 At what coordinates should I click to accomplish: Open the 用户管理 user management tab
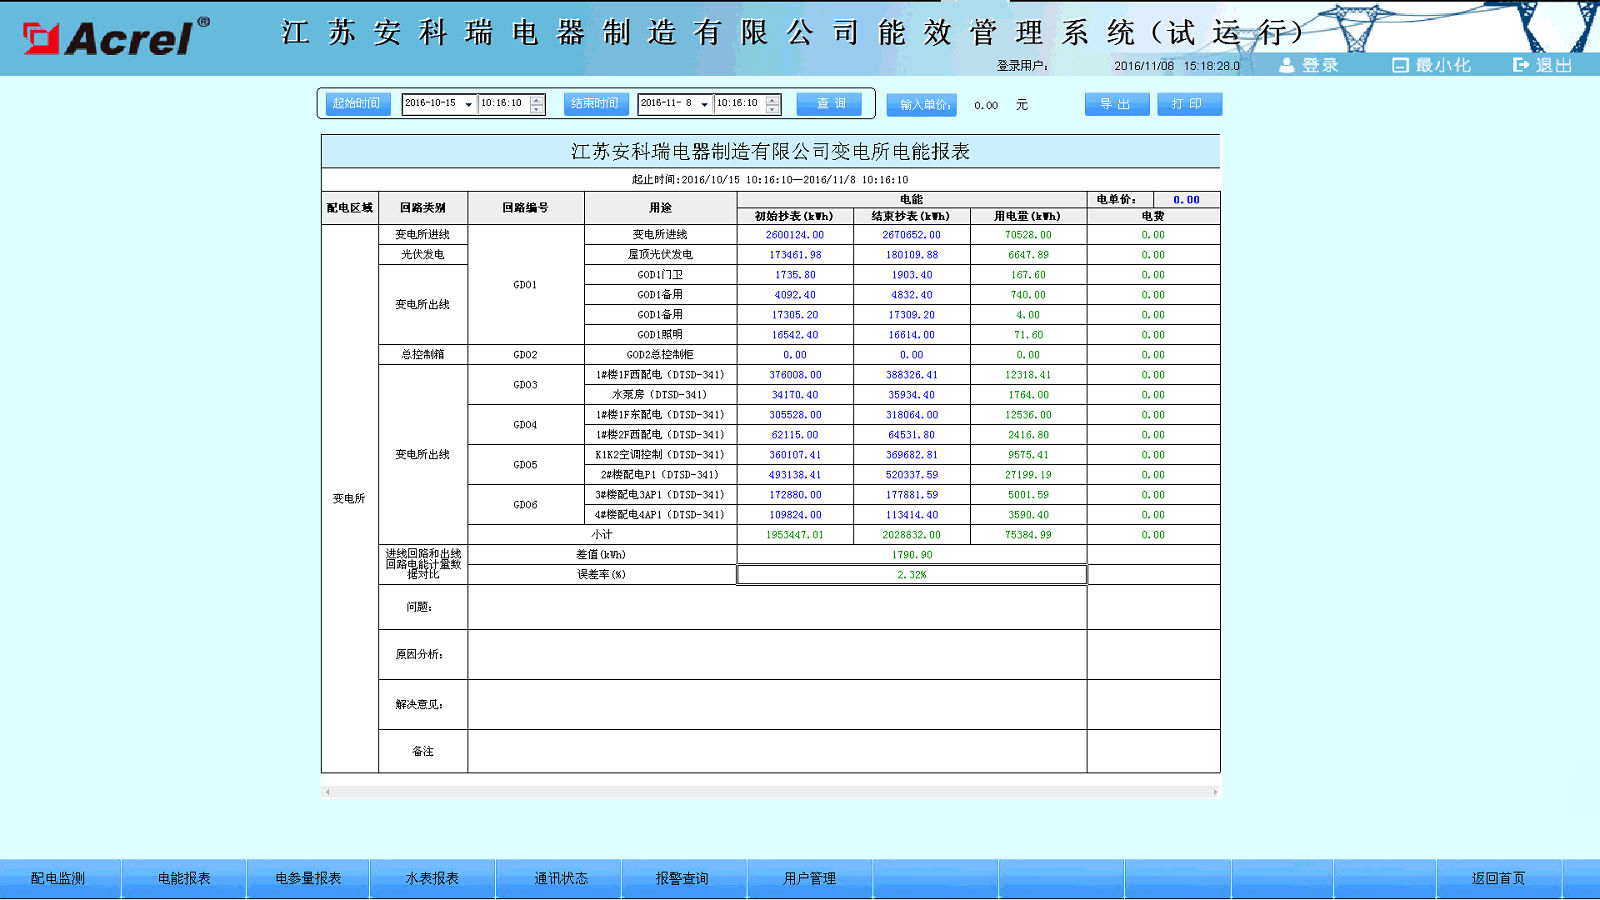809,878
